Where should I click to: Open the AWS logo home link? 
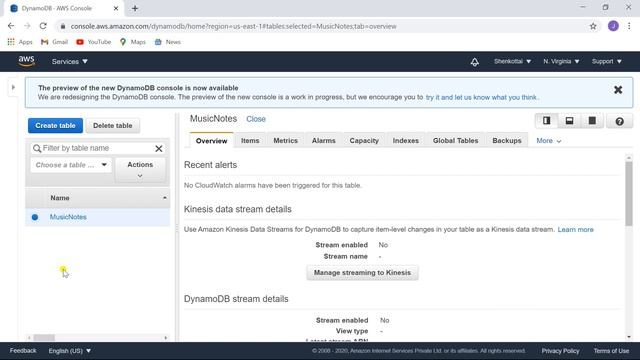(x=27, y=61)
